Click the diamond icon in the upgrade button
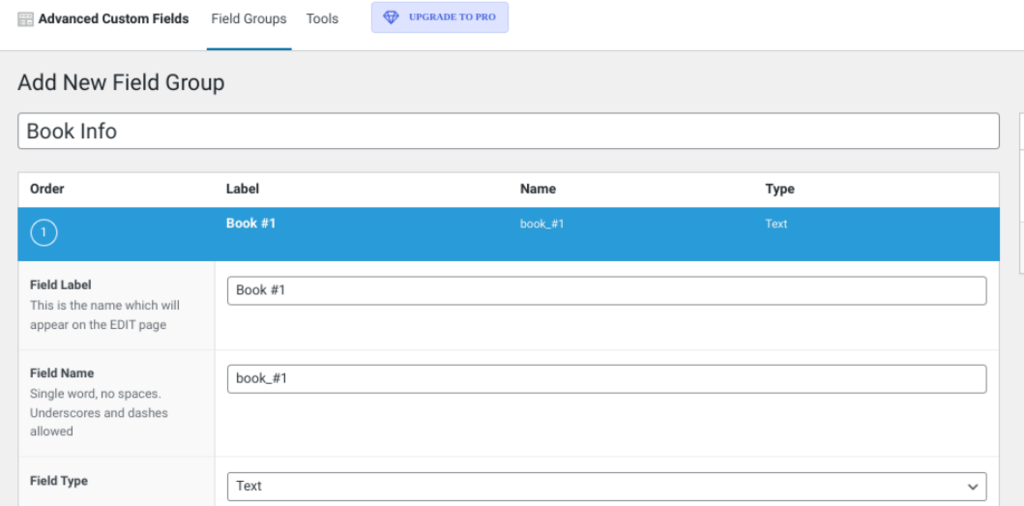Screen dimensions: 1024x506 tap(391, 18)
